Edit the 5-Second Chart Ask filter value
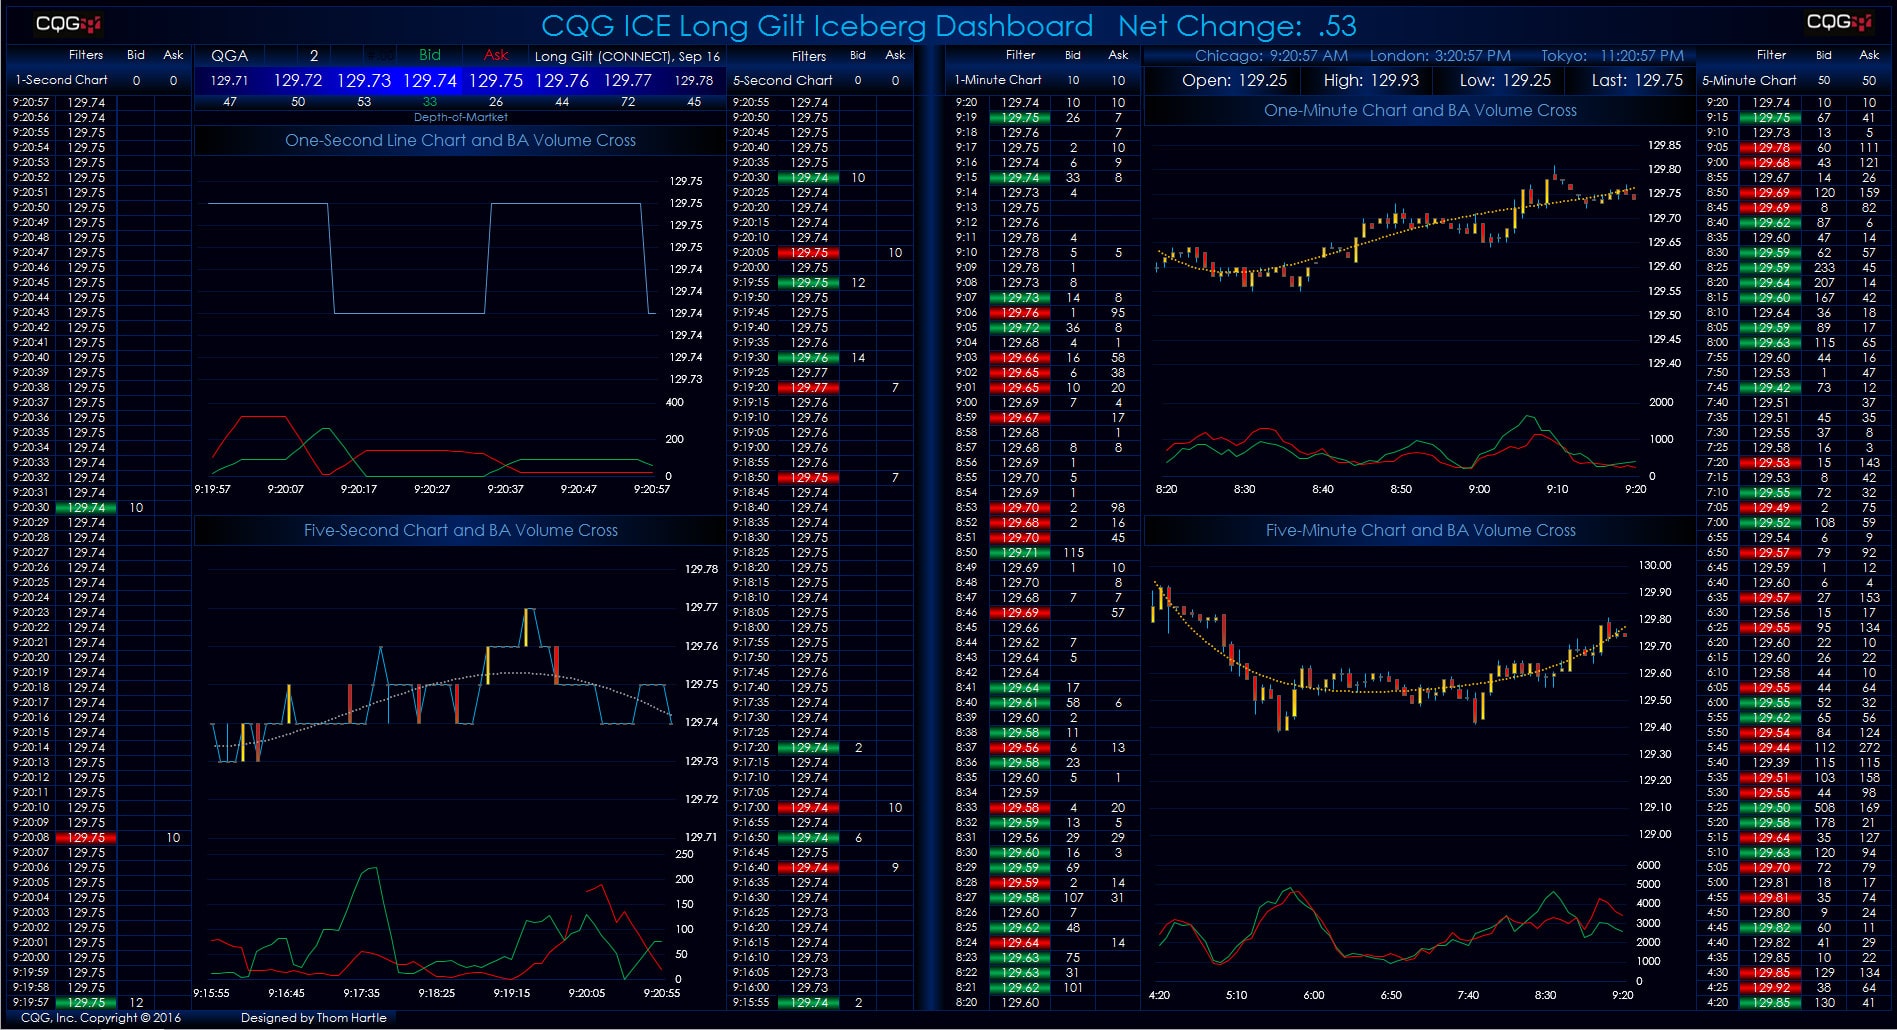 click(x=895, y=80)
